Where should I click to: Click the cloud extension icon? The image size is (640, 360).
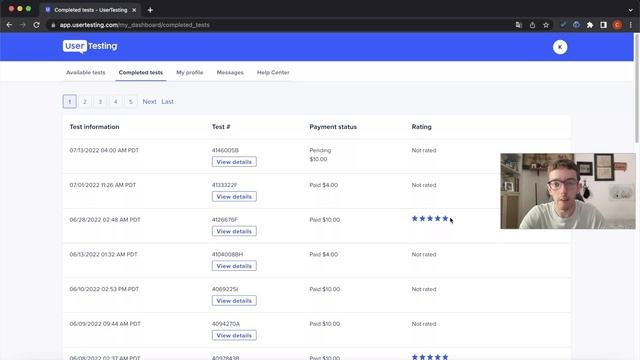coord(576,25)
